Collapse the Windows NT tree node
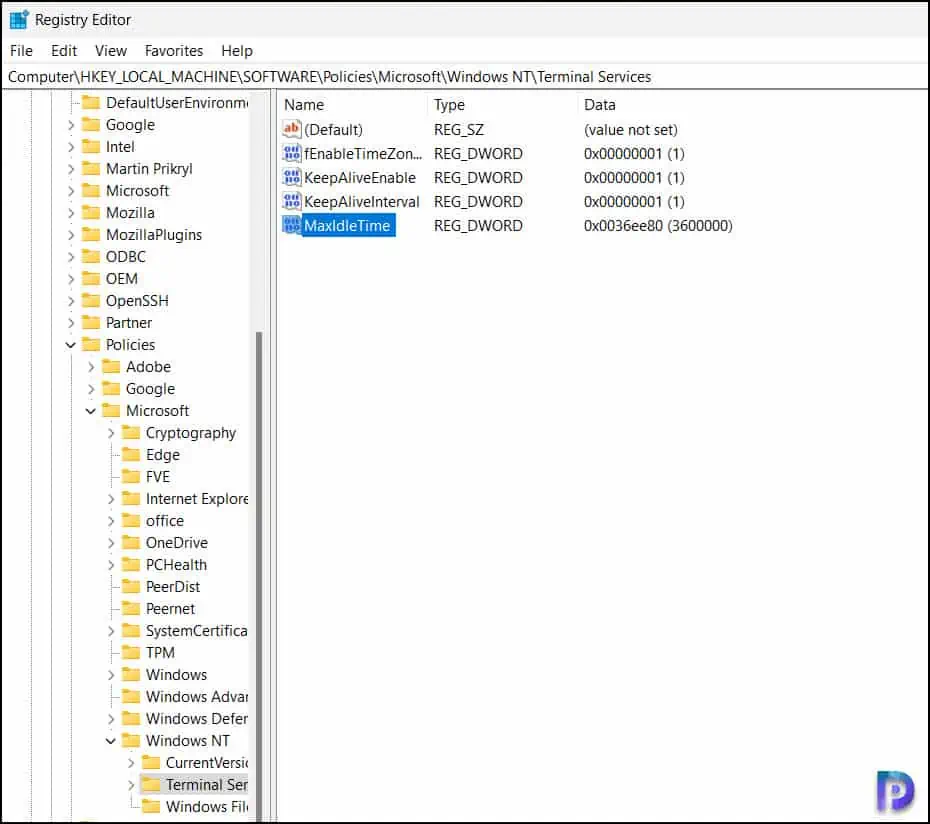Screen dimensions: 930x824 point(111,740)
